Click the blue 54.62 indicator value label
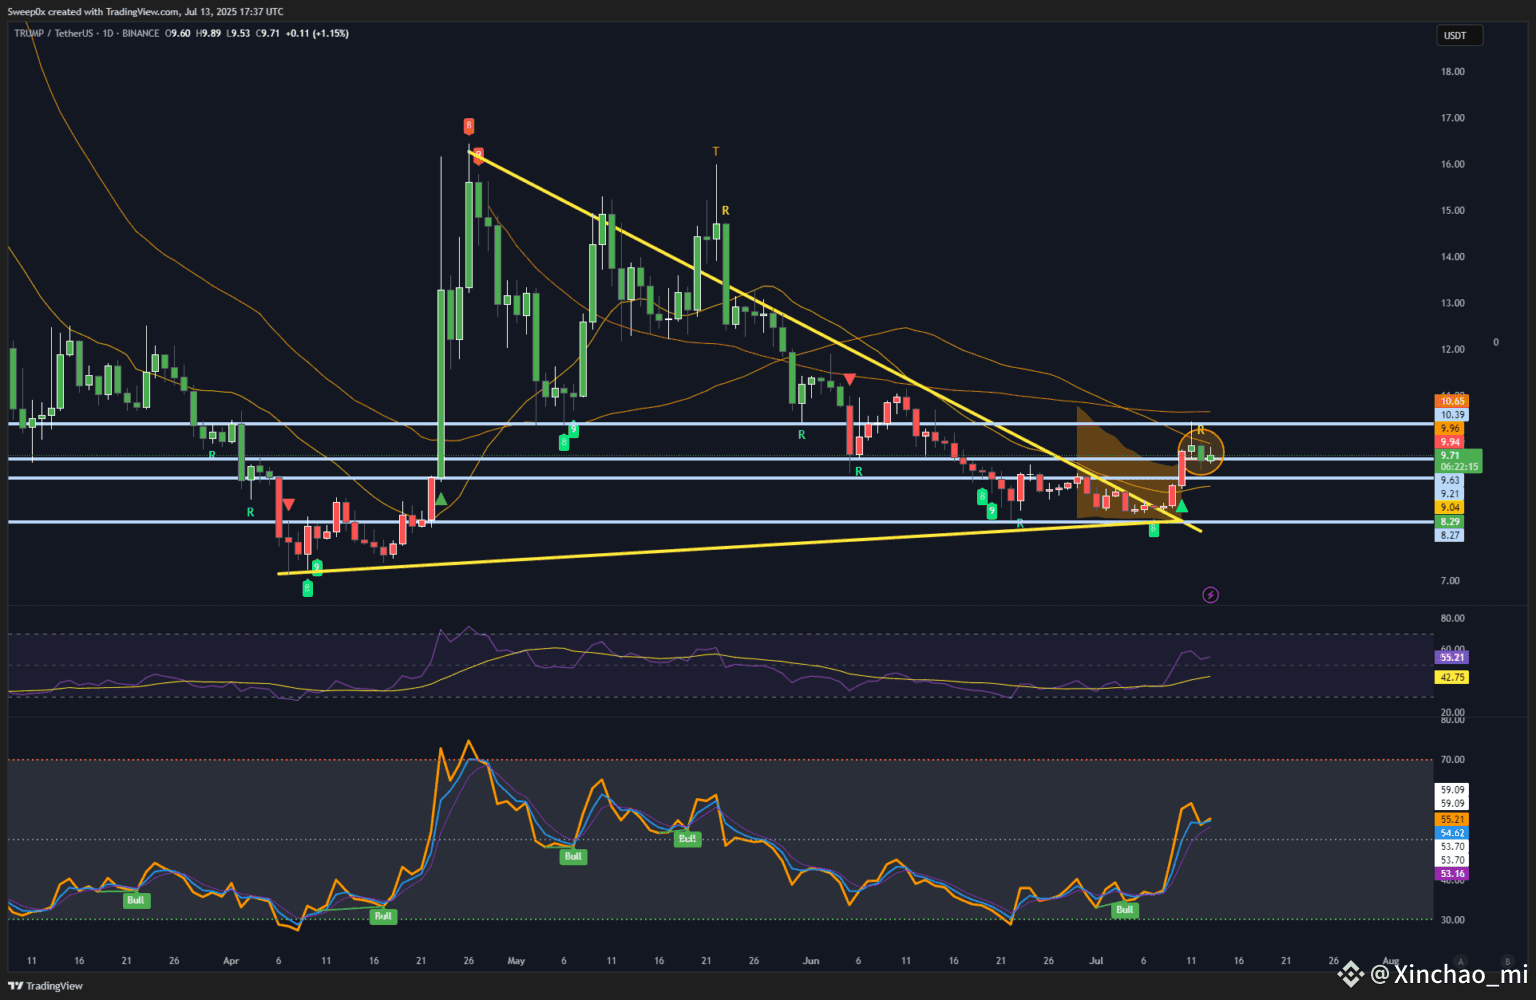The image size is (1536, 1000). 1452,833
